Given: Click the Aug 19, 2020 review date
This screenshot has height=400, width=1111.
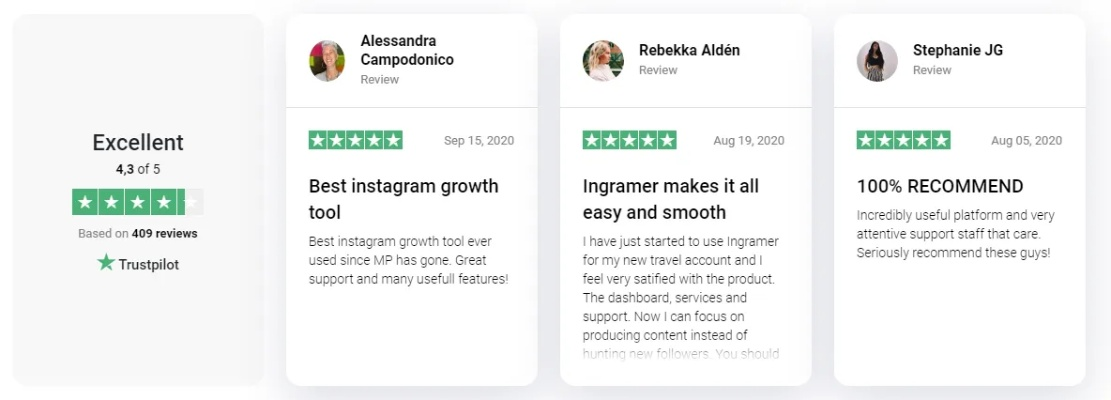Looking at the screenshot, I should pos(749,141).
